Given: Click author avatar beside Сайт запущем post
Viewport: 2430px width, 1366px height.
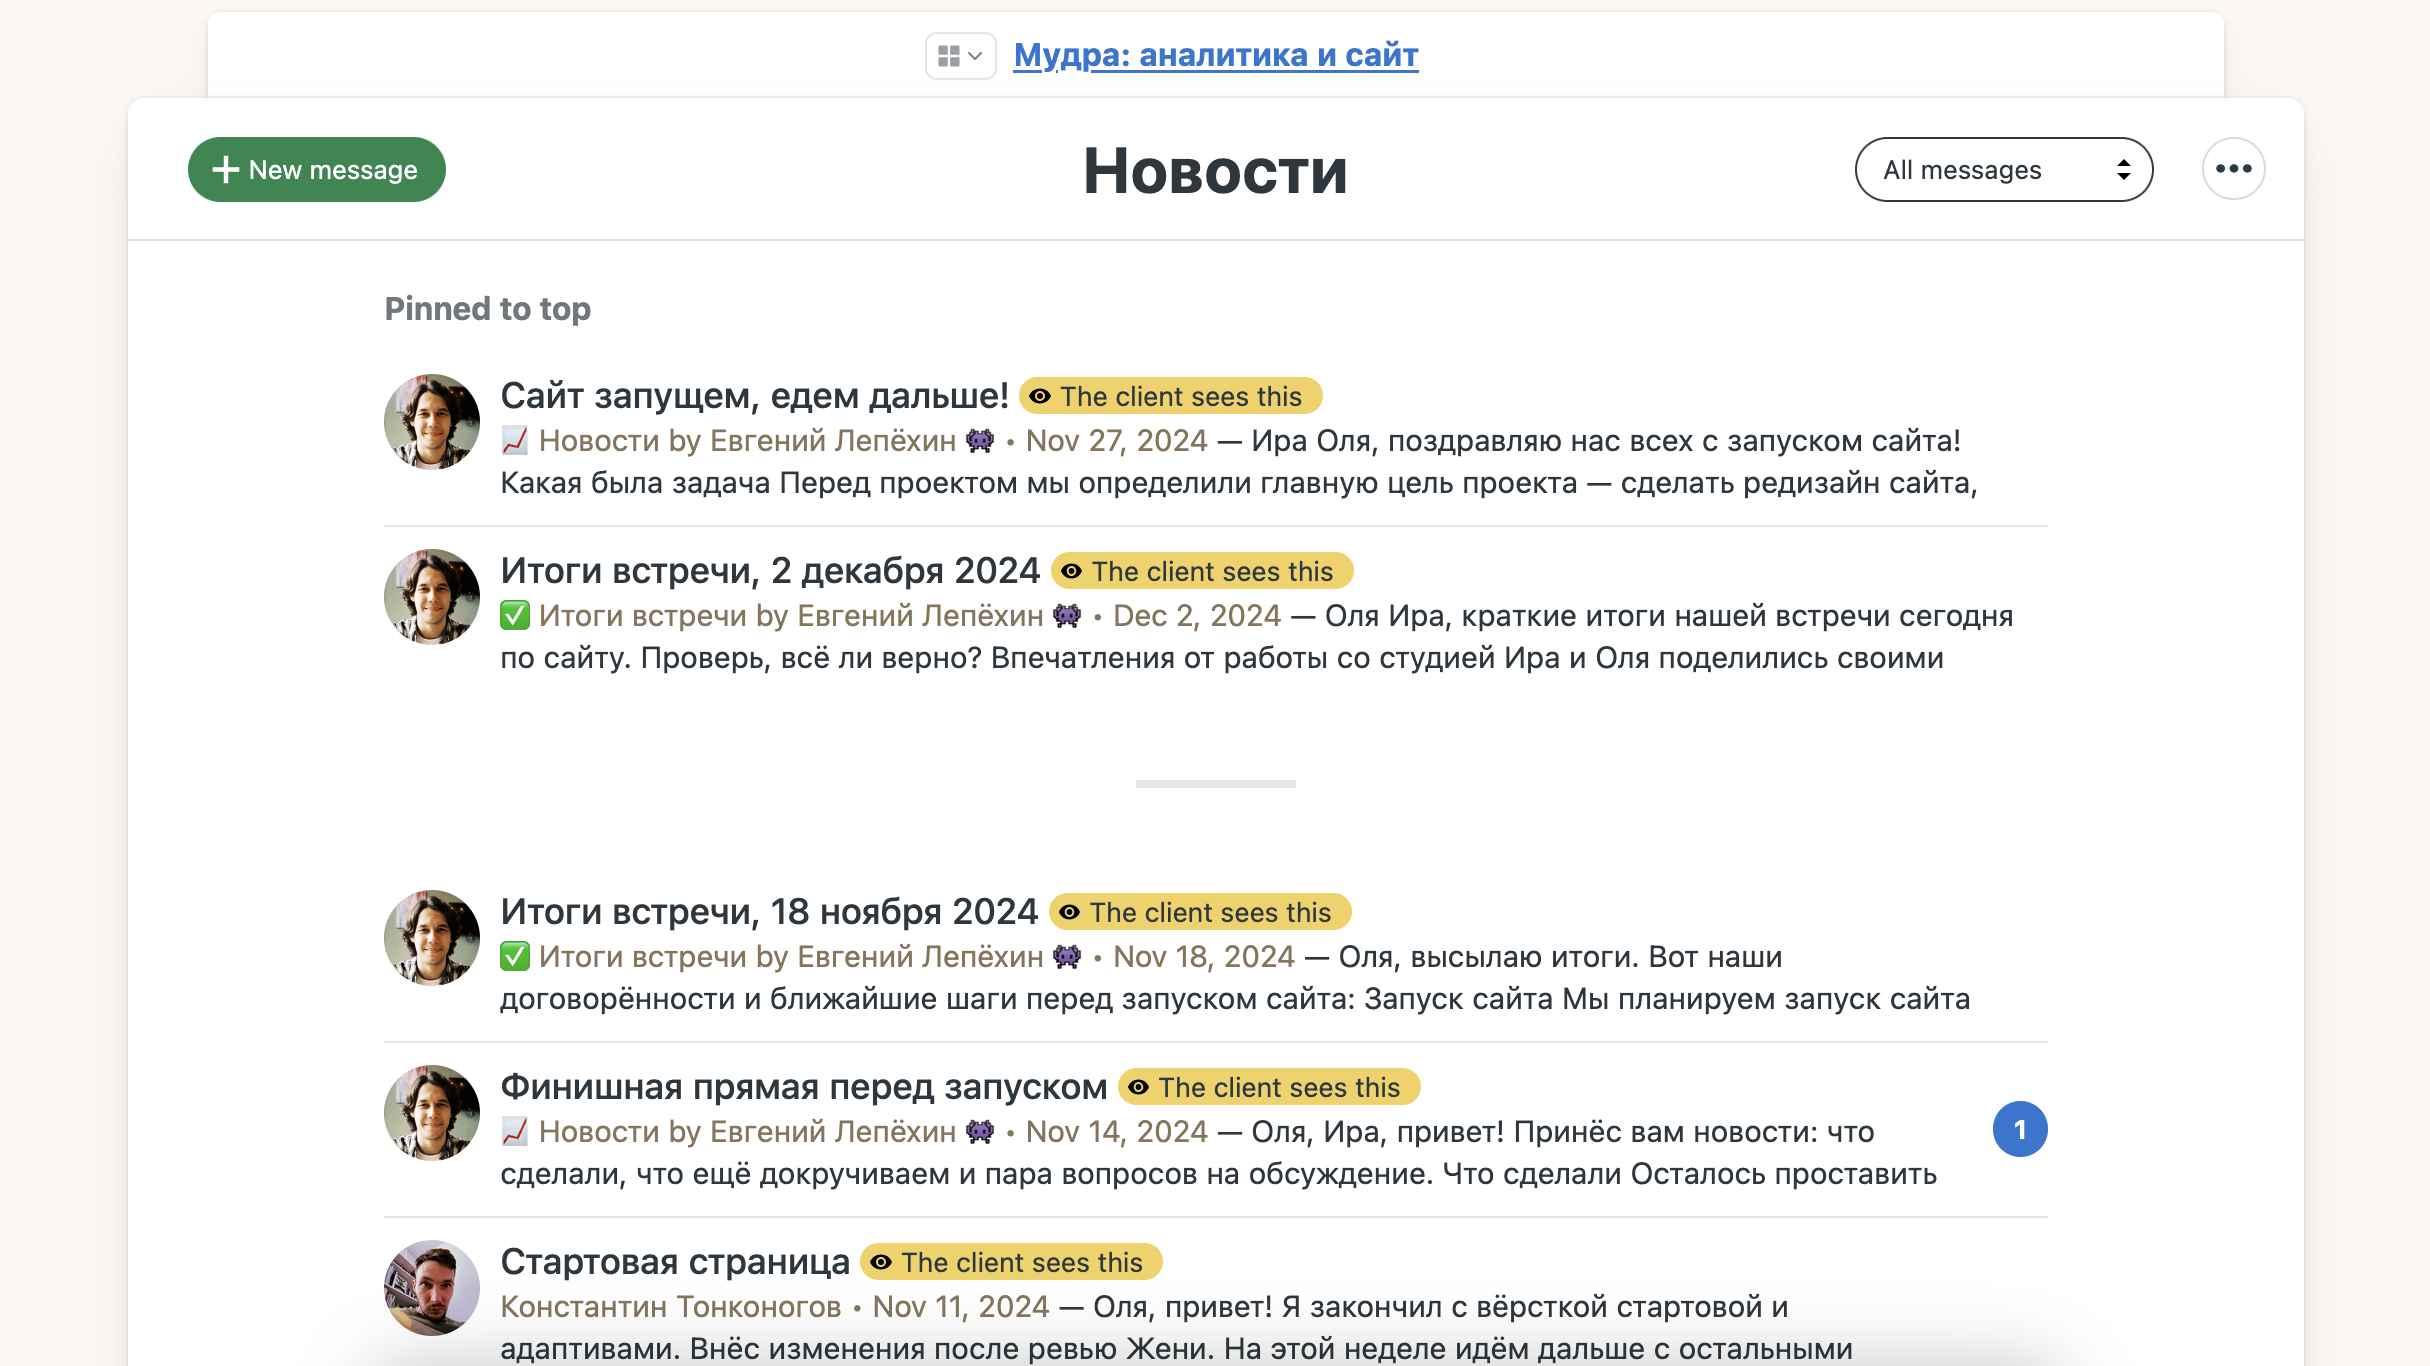Looking at the screenshot, I should pos(432,422).
